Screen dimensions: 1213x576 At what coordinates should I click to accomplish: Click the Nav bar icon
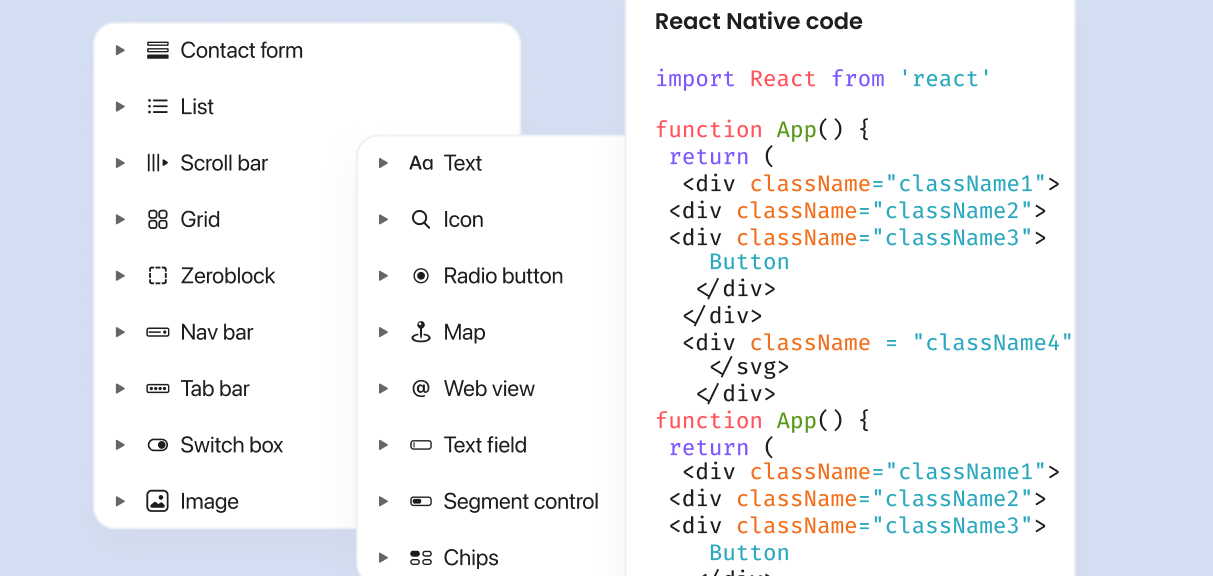click(157, 332)
